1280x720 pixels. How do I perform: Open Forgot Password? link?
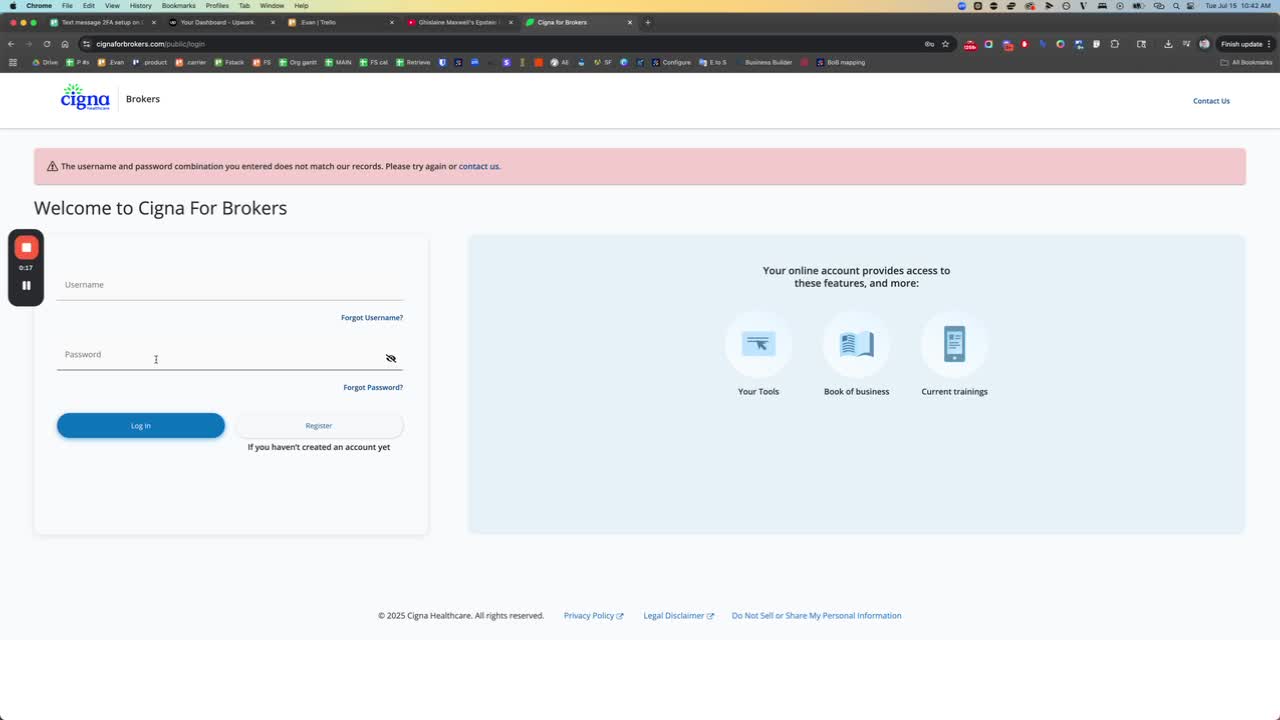[x=373, y=388]
